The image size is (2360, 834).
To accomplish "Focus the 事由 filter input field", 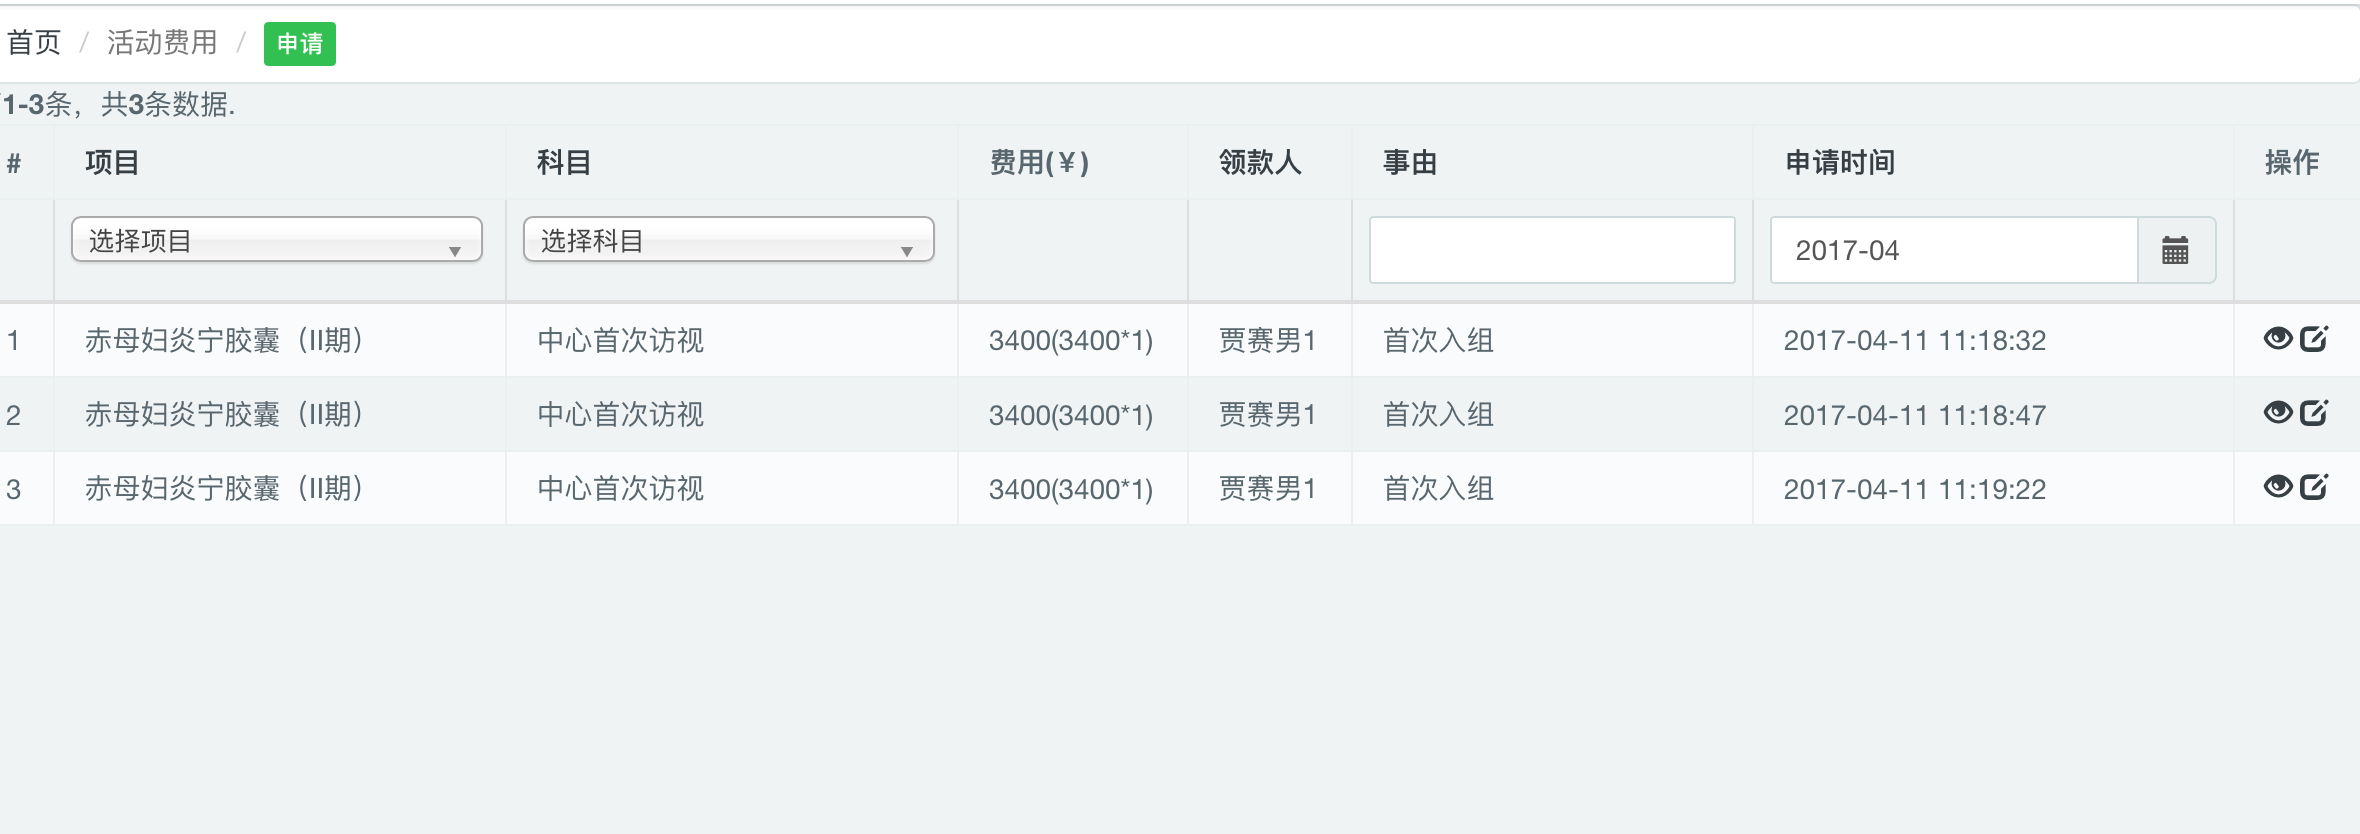I will 1552,250.
